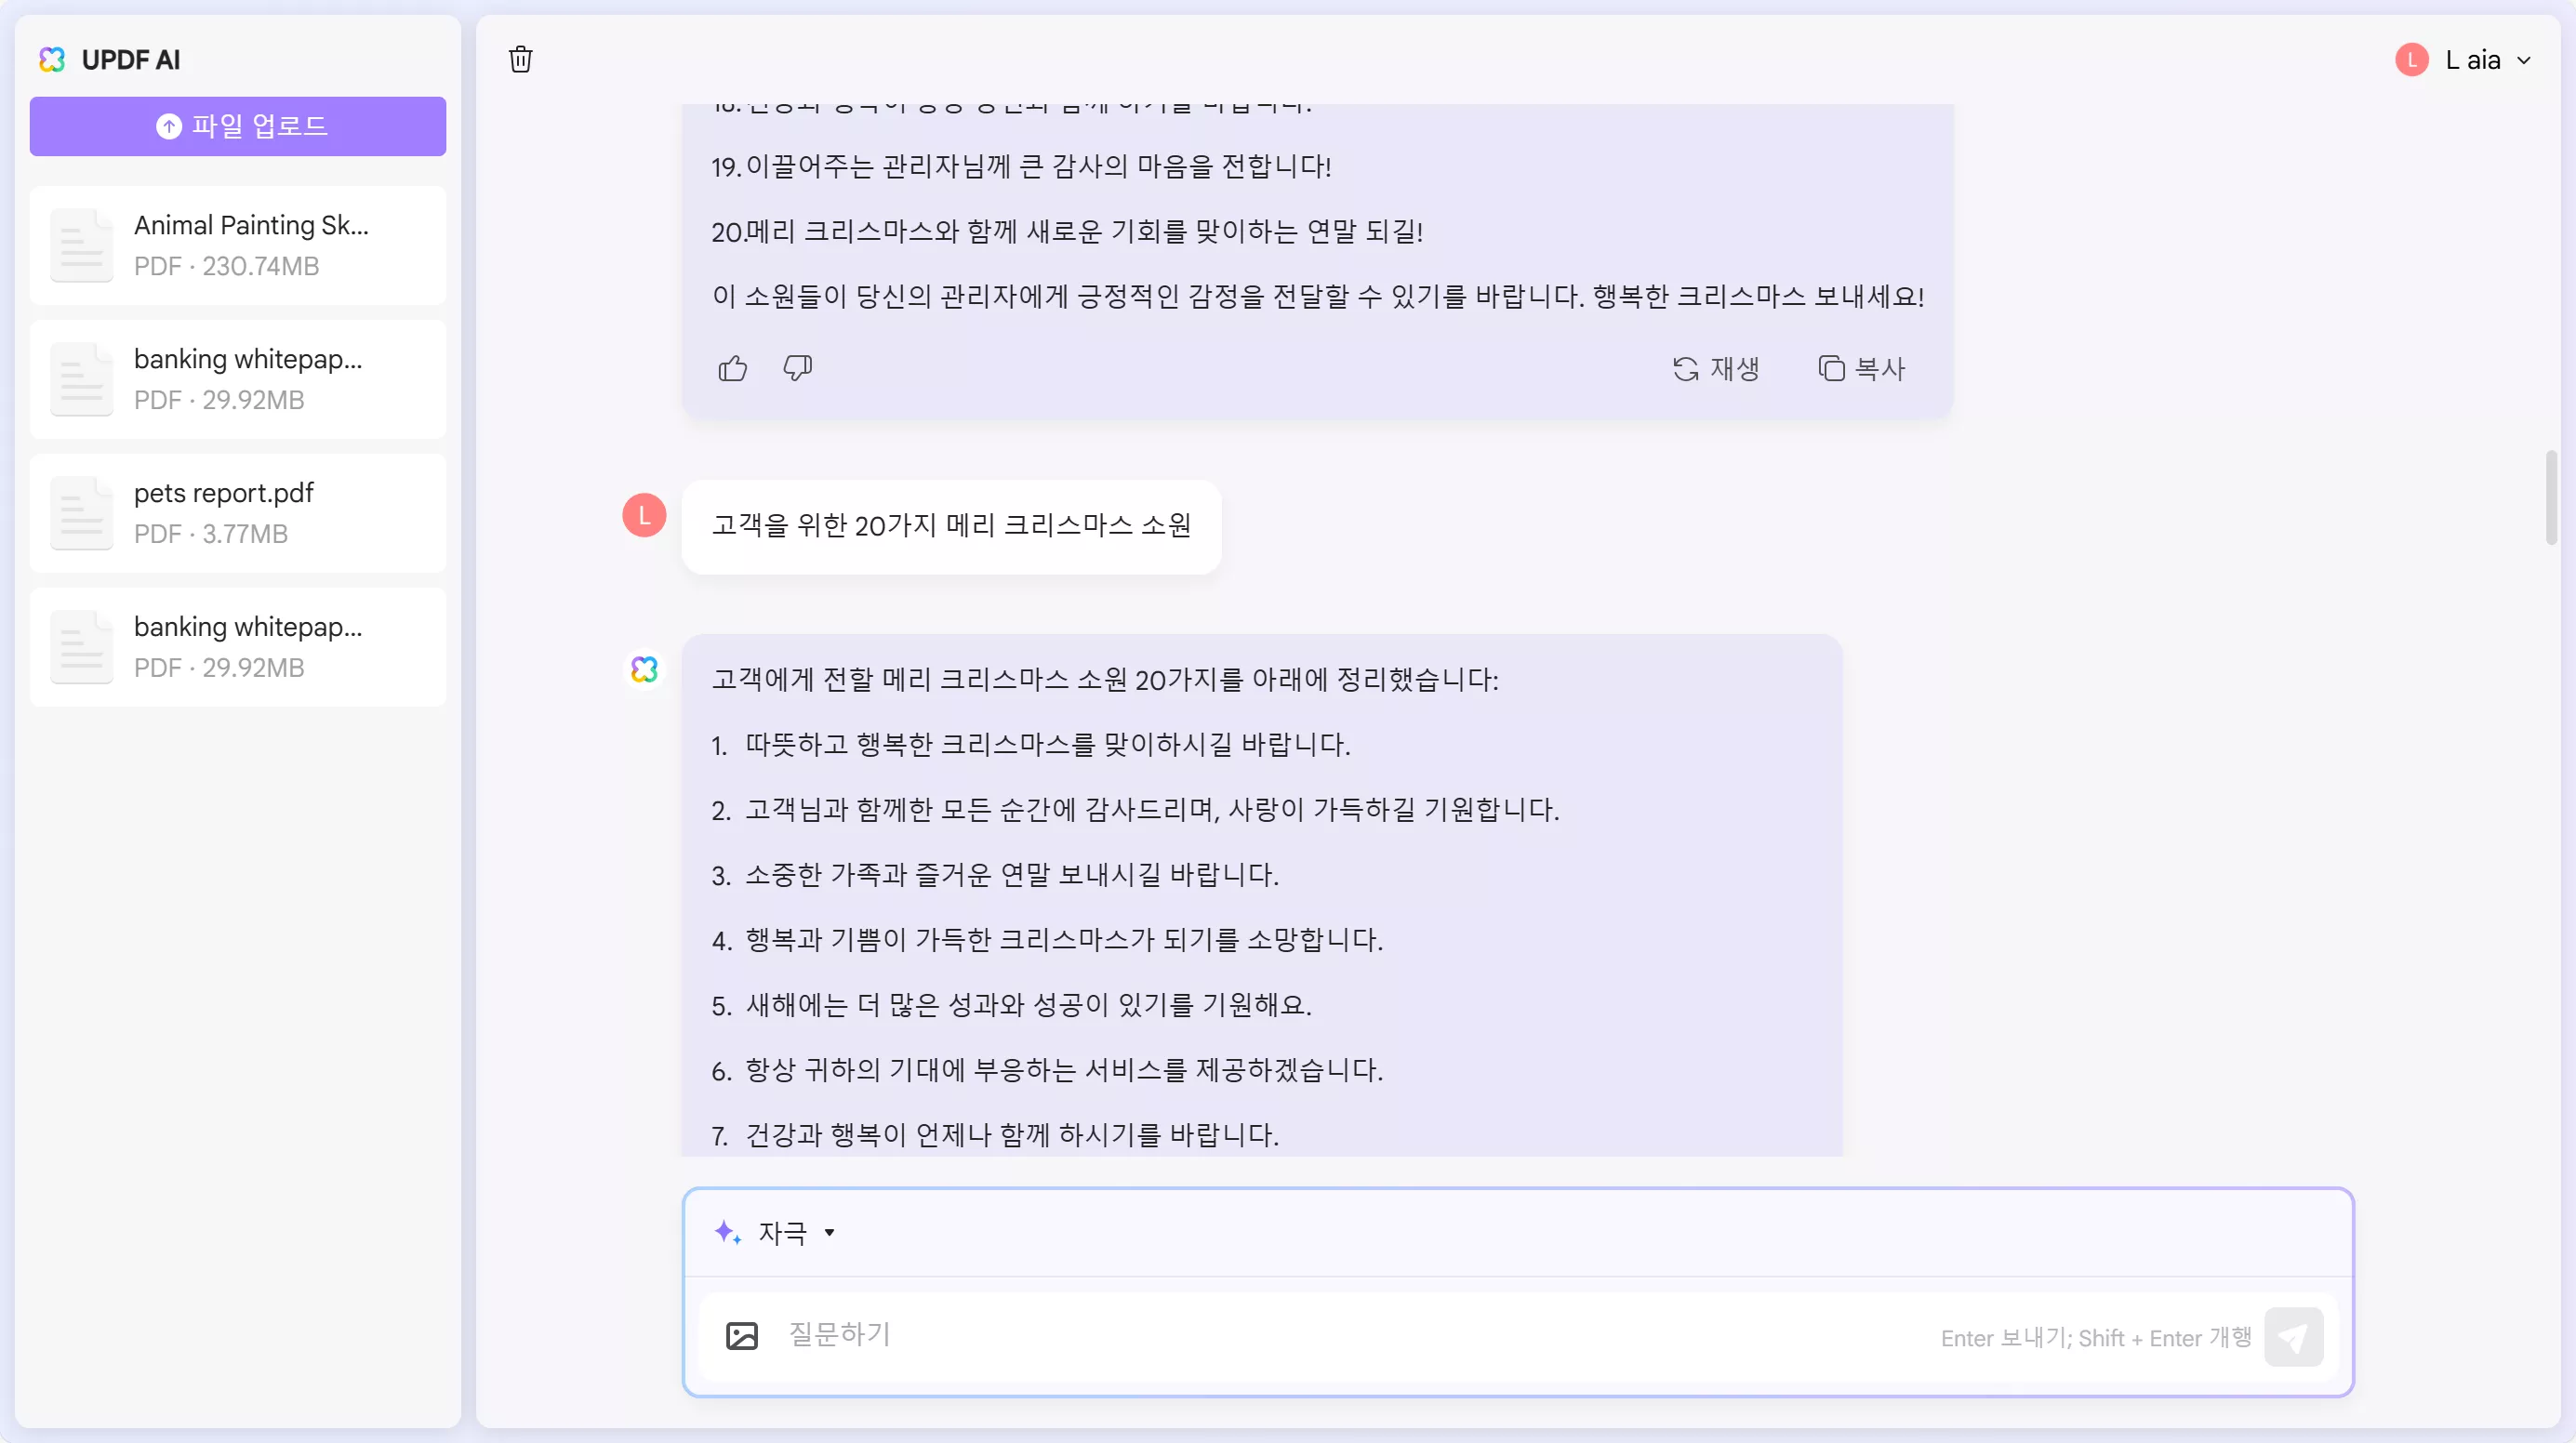2576x1443 pixels.
Task: Click the UPDF AI logo icon
Action: click(x=52, y=60)
